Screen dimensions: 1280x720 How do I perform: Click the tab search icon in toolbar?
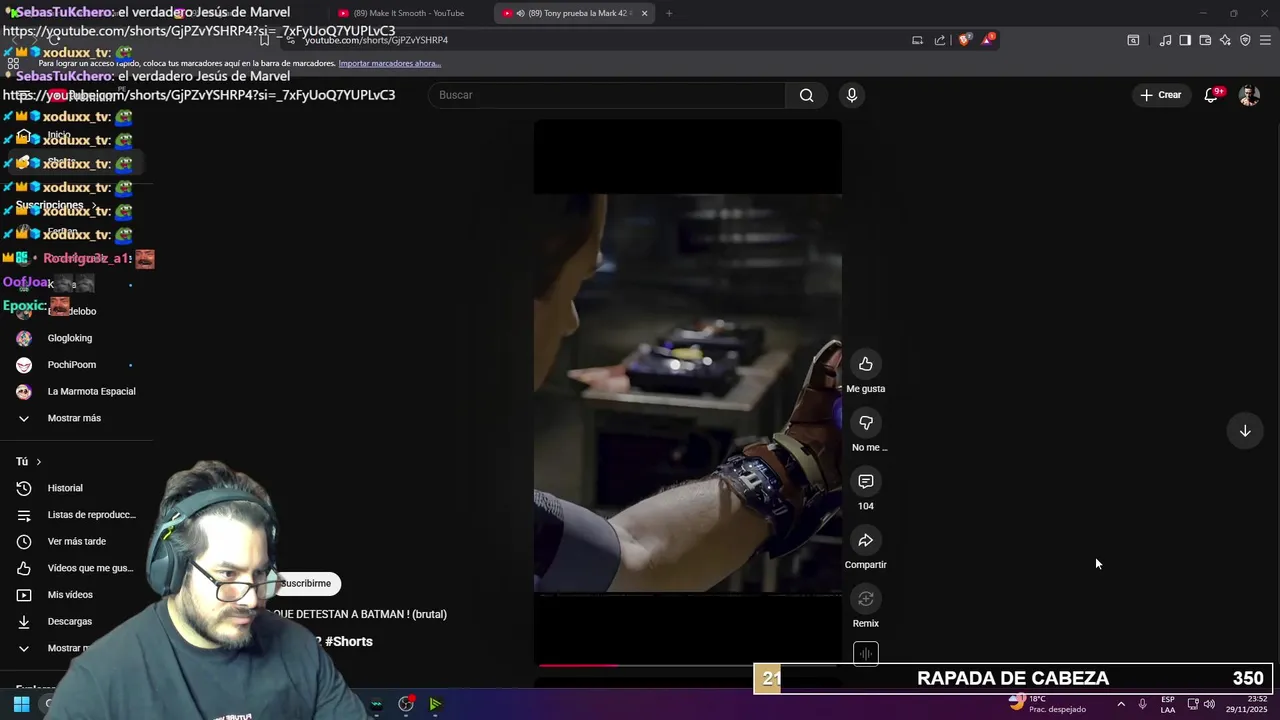point(1133,40)
